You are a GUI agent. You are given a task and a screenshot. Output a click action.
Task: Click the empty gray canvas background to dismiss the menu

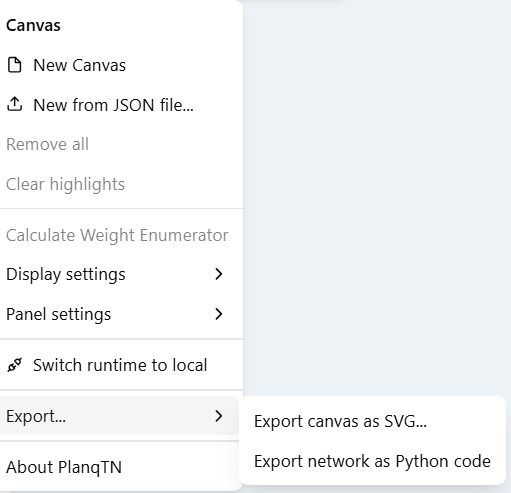(377, 200)
